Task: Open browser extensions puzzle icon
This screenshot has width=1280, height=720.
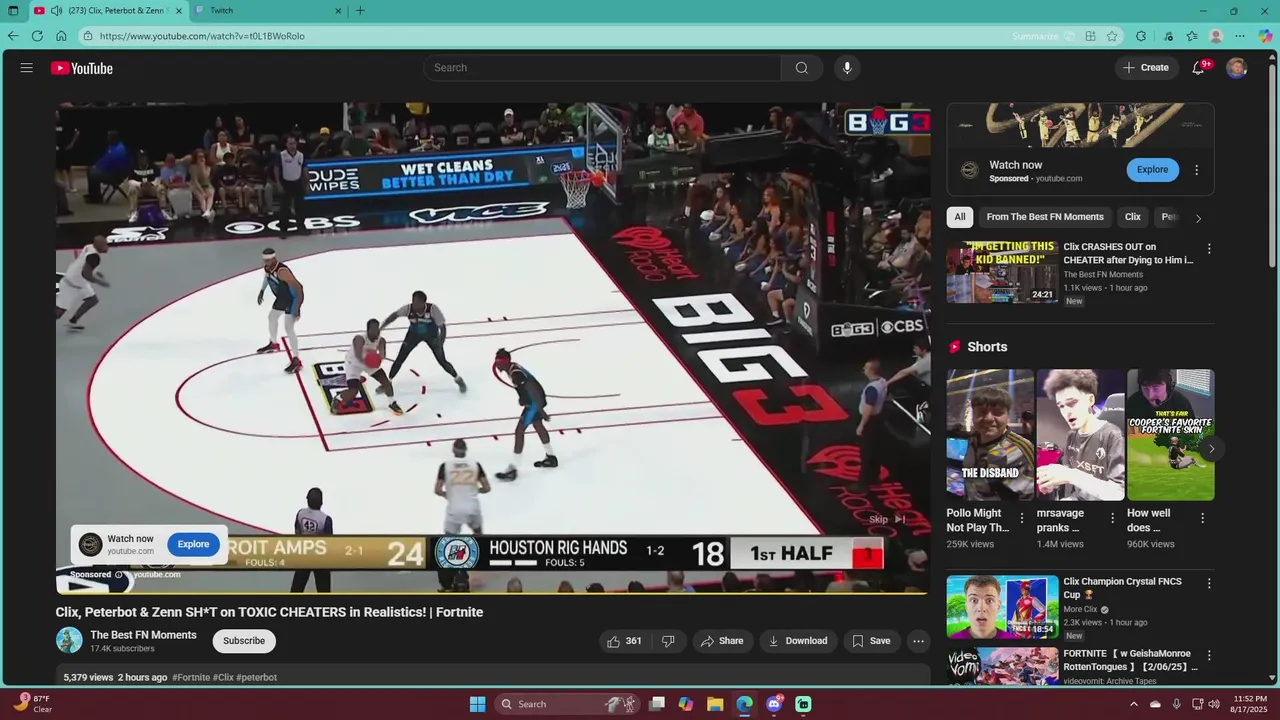Action: (1141, 36)
